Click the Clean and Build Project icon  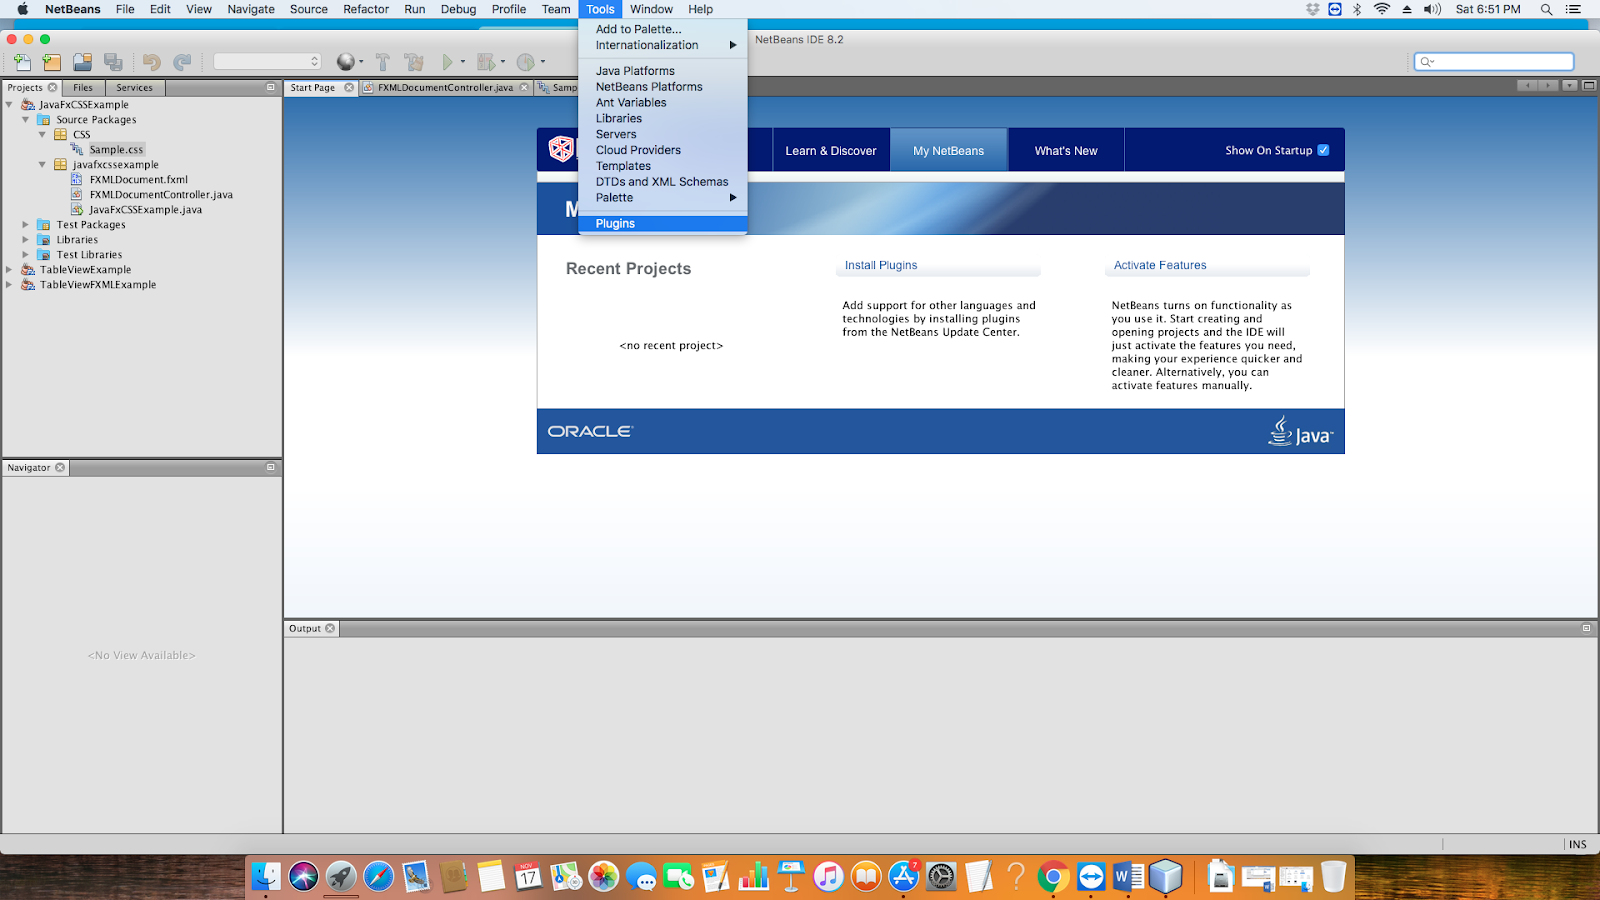pyautogui.click(x=414, y=62)
